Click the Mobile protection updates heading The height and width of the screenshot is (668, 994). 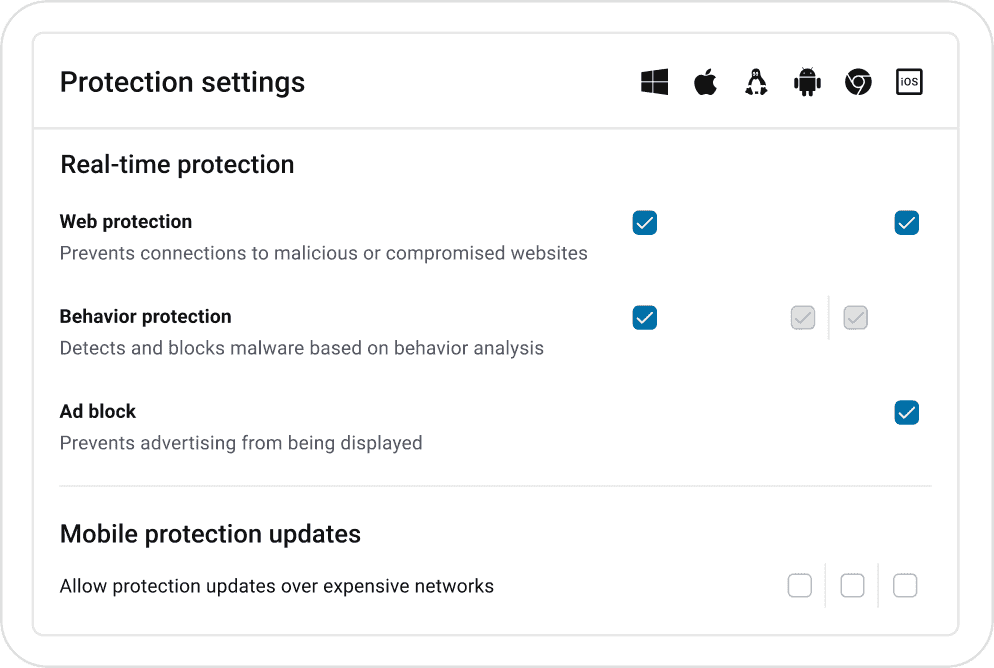click(210, 534)
